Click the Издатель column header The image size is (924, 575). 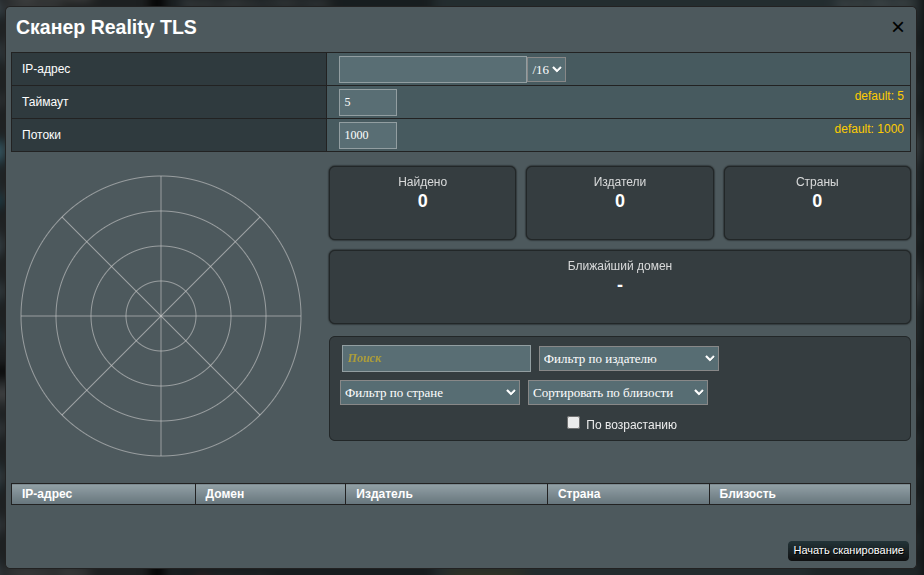coord(447,494)
